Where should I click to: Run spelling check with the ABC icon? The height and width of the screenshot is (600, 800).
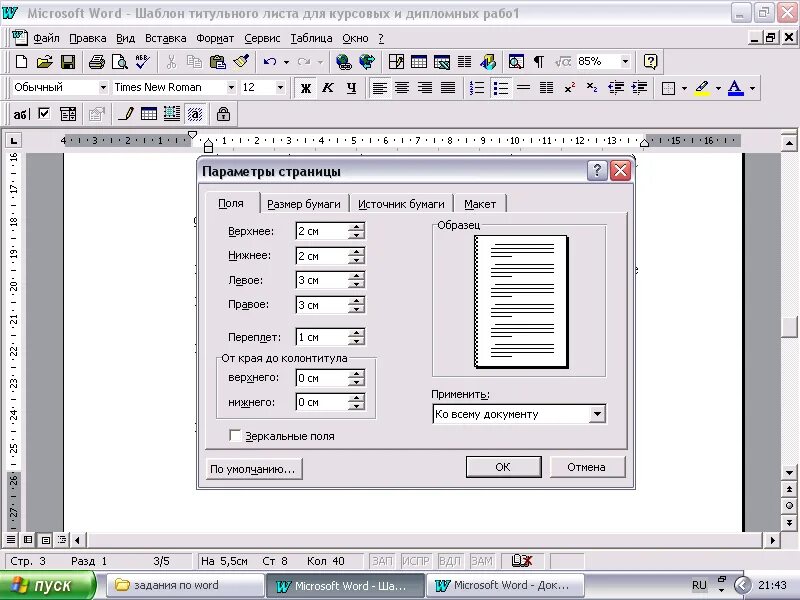pos(142,62)
